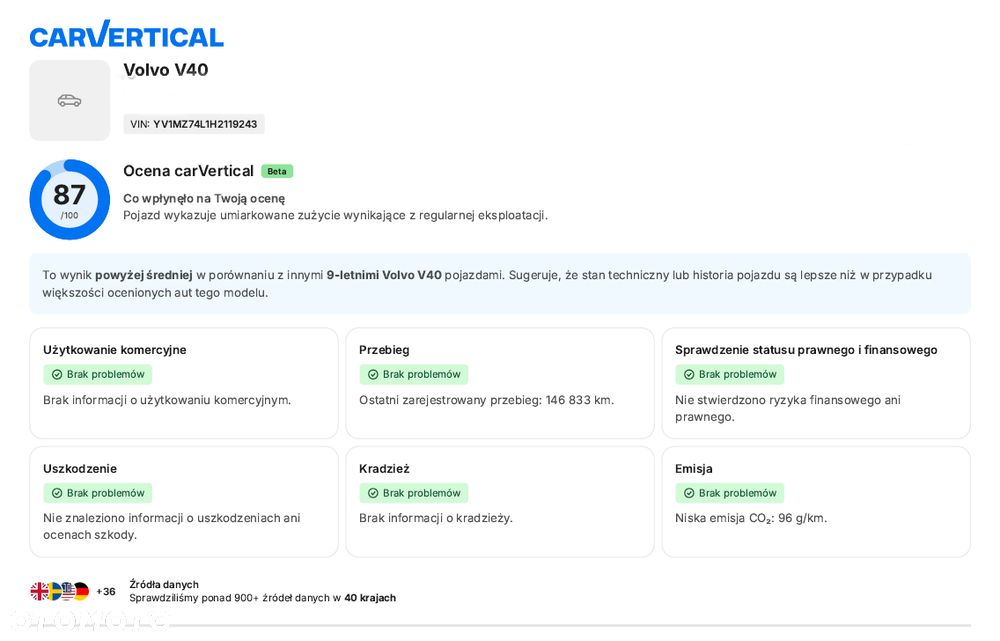
Task: Click the carVertical logo
Action: tap(126, 34)
